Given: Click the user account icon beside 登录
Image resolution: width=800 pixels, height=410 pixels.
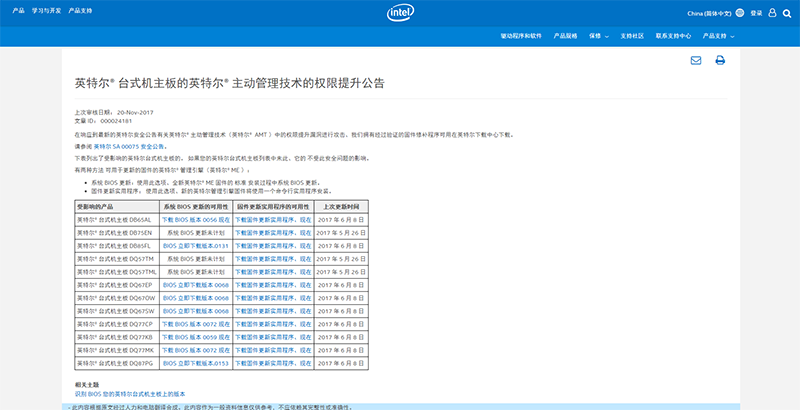Looking at the screenshot, I should click(772, 13).
